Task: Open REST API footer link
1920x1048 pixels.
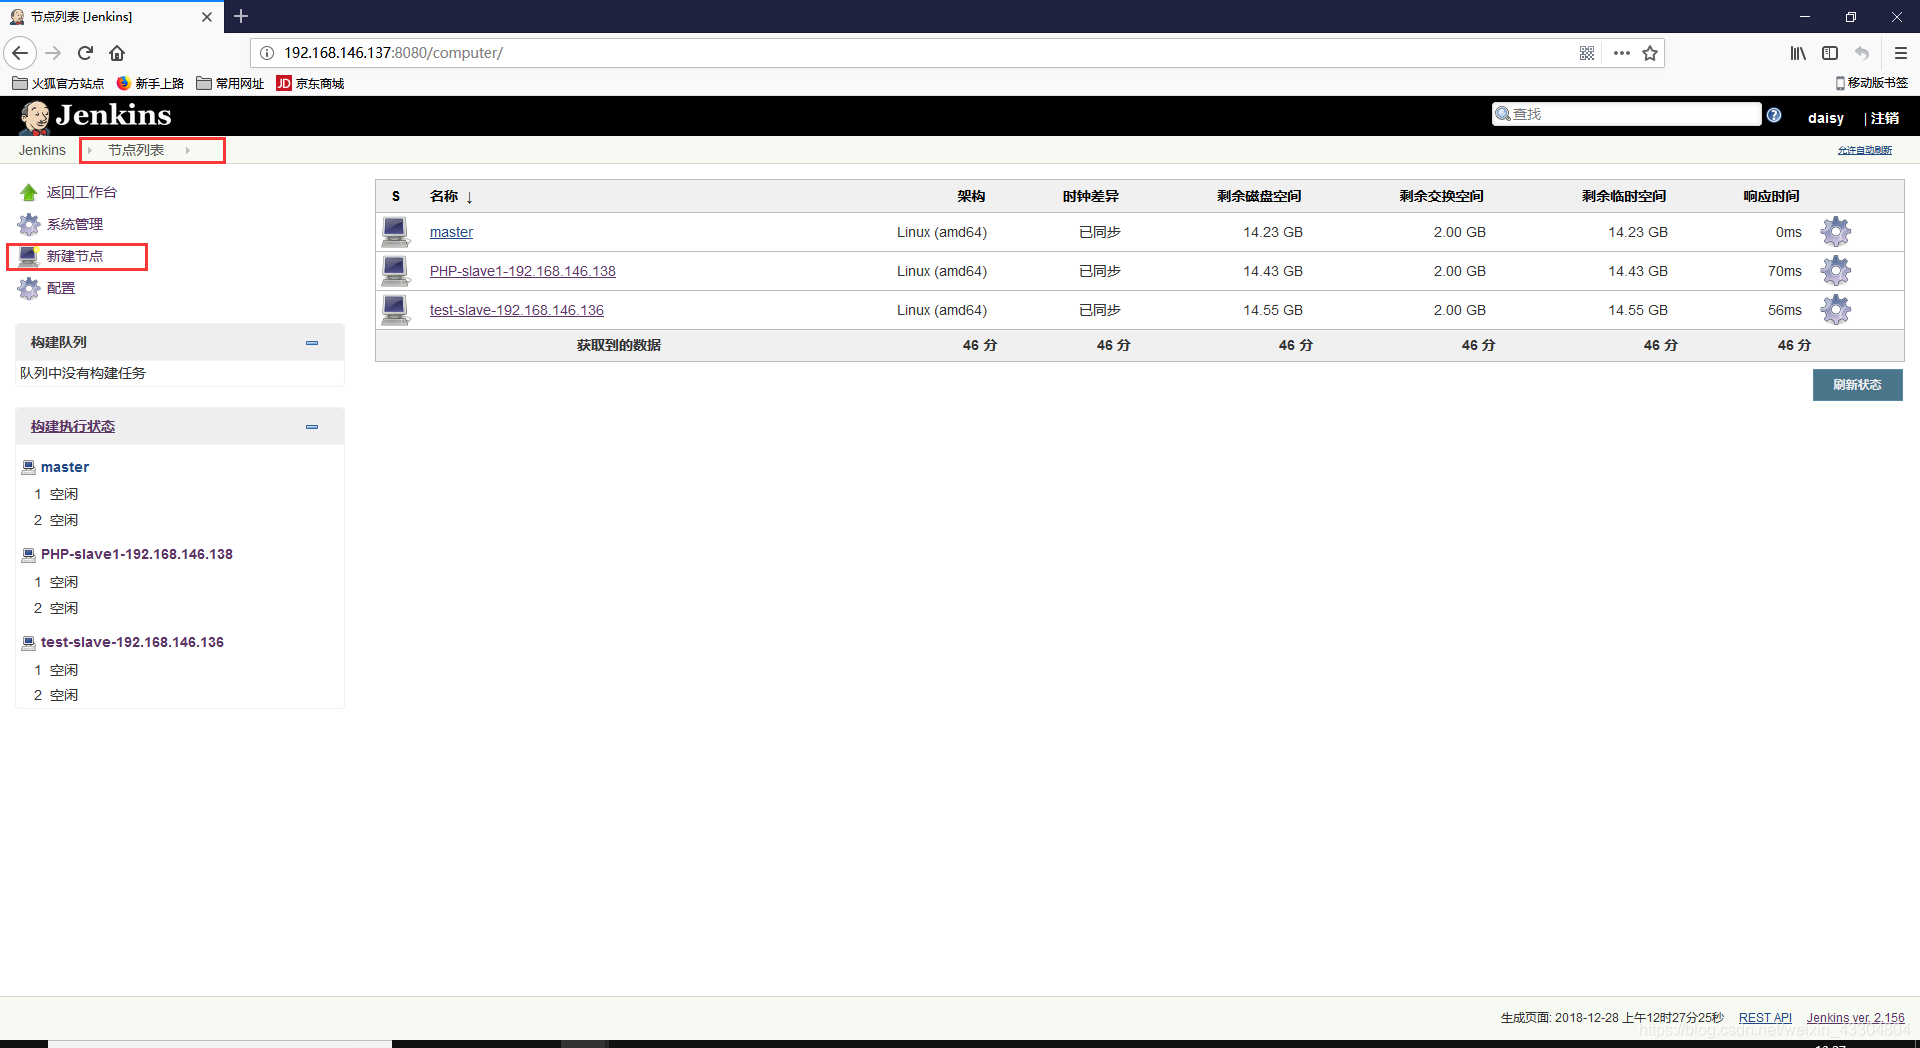Action: [x=1765, y=1018]
